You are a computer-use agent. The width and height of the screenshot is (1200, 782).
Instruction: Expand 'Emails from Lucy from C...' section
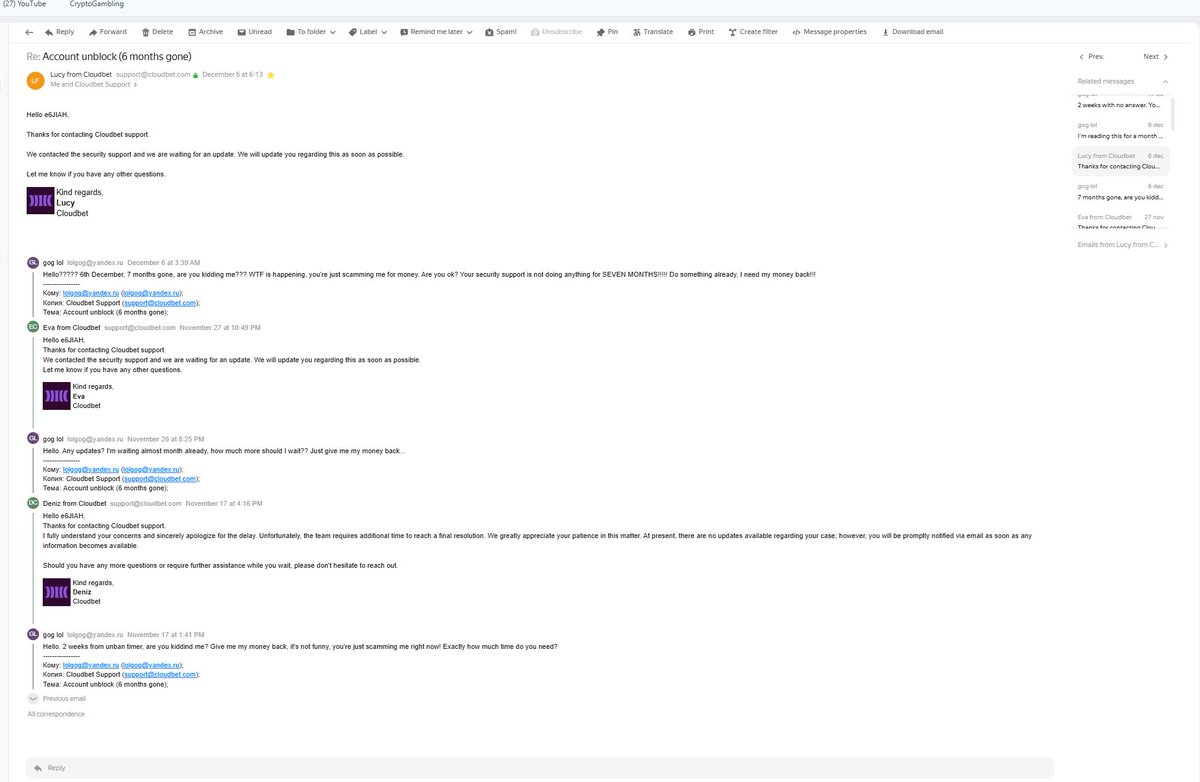[x=1122, y=245]
